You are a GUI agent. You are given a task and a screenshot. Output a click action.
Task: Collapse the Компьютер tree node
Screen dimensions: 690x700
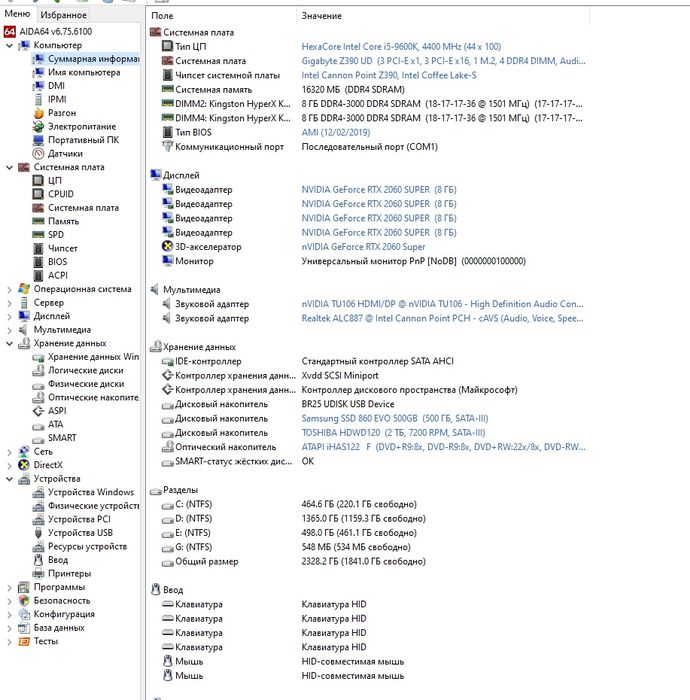tap(9, 46)
